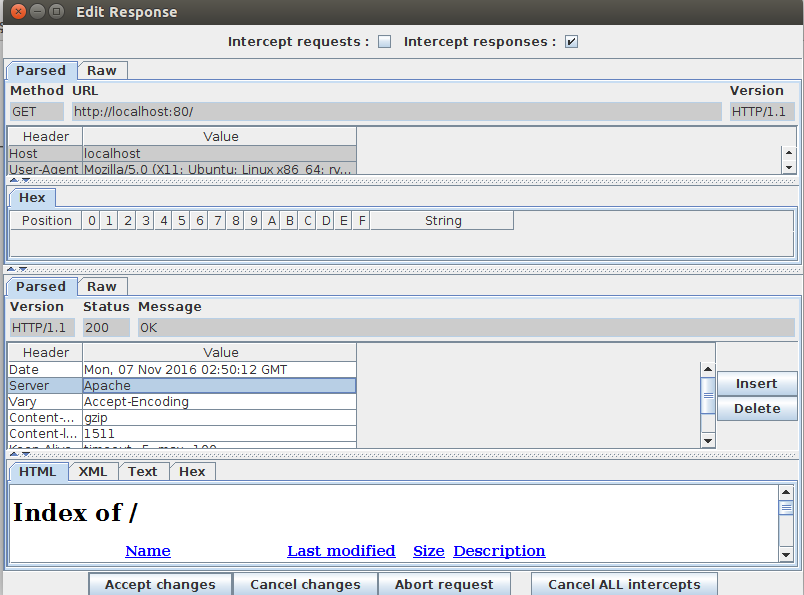Close the Edit Response window
Viewport: 804px width, 595px height.
pyautogui.click(x=18, y=11)
